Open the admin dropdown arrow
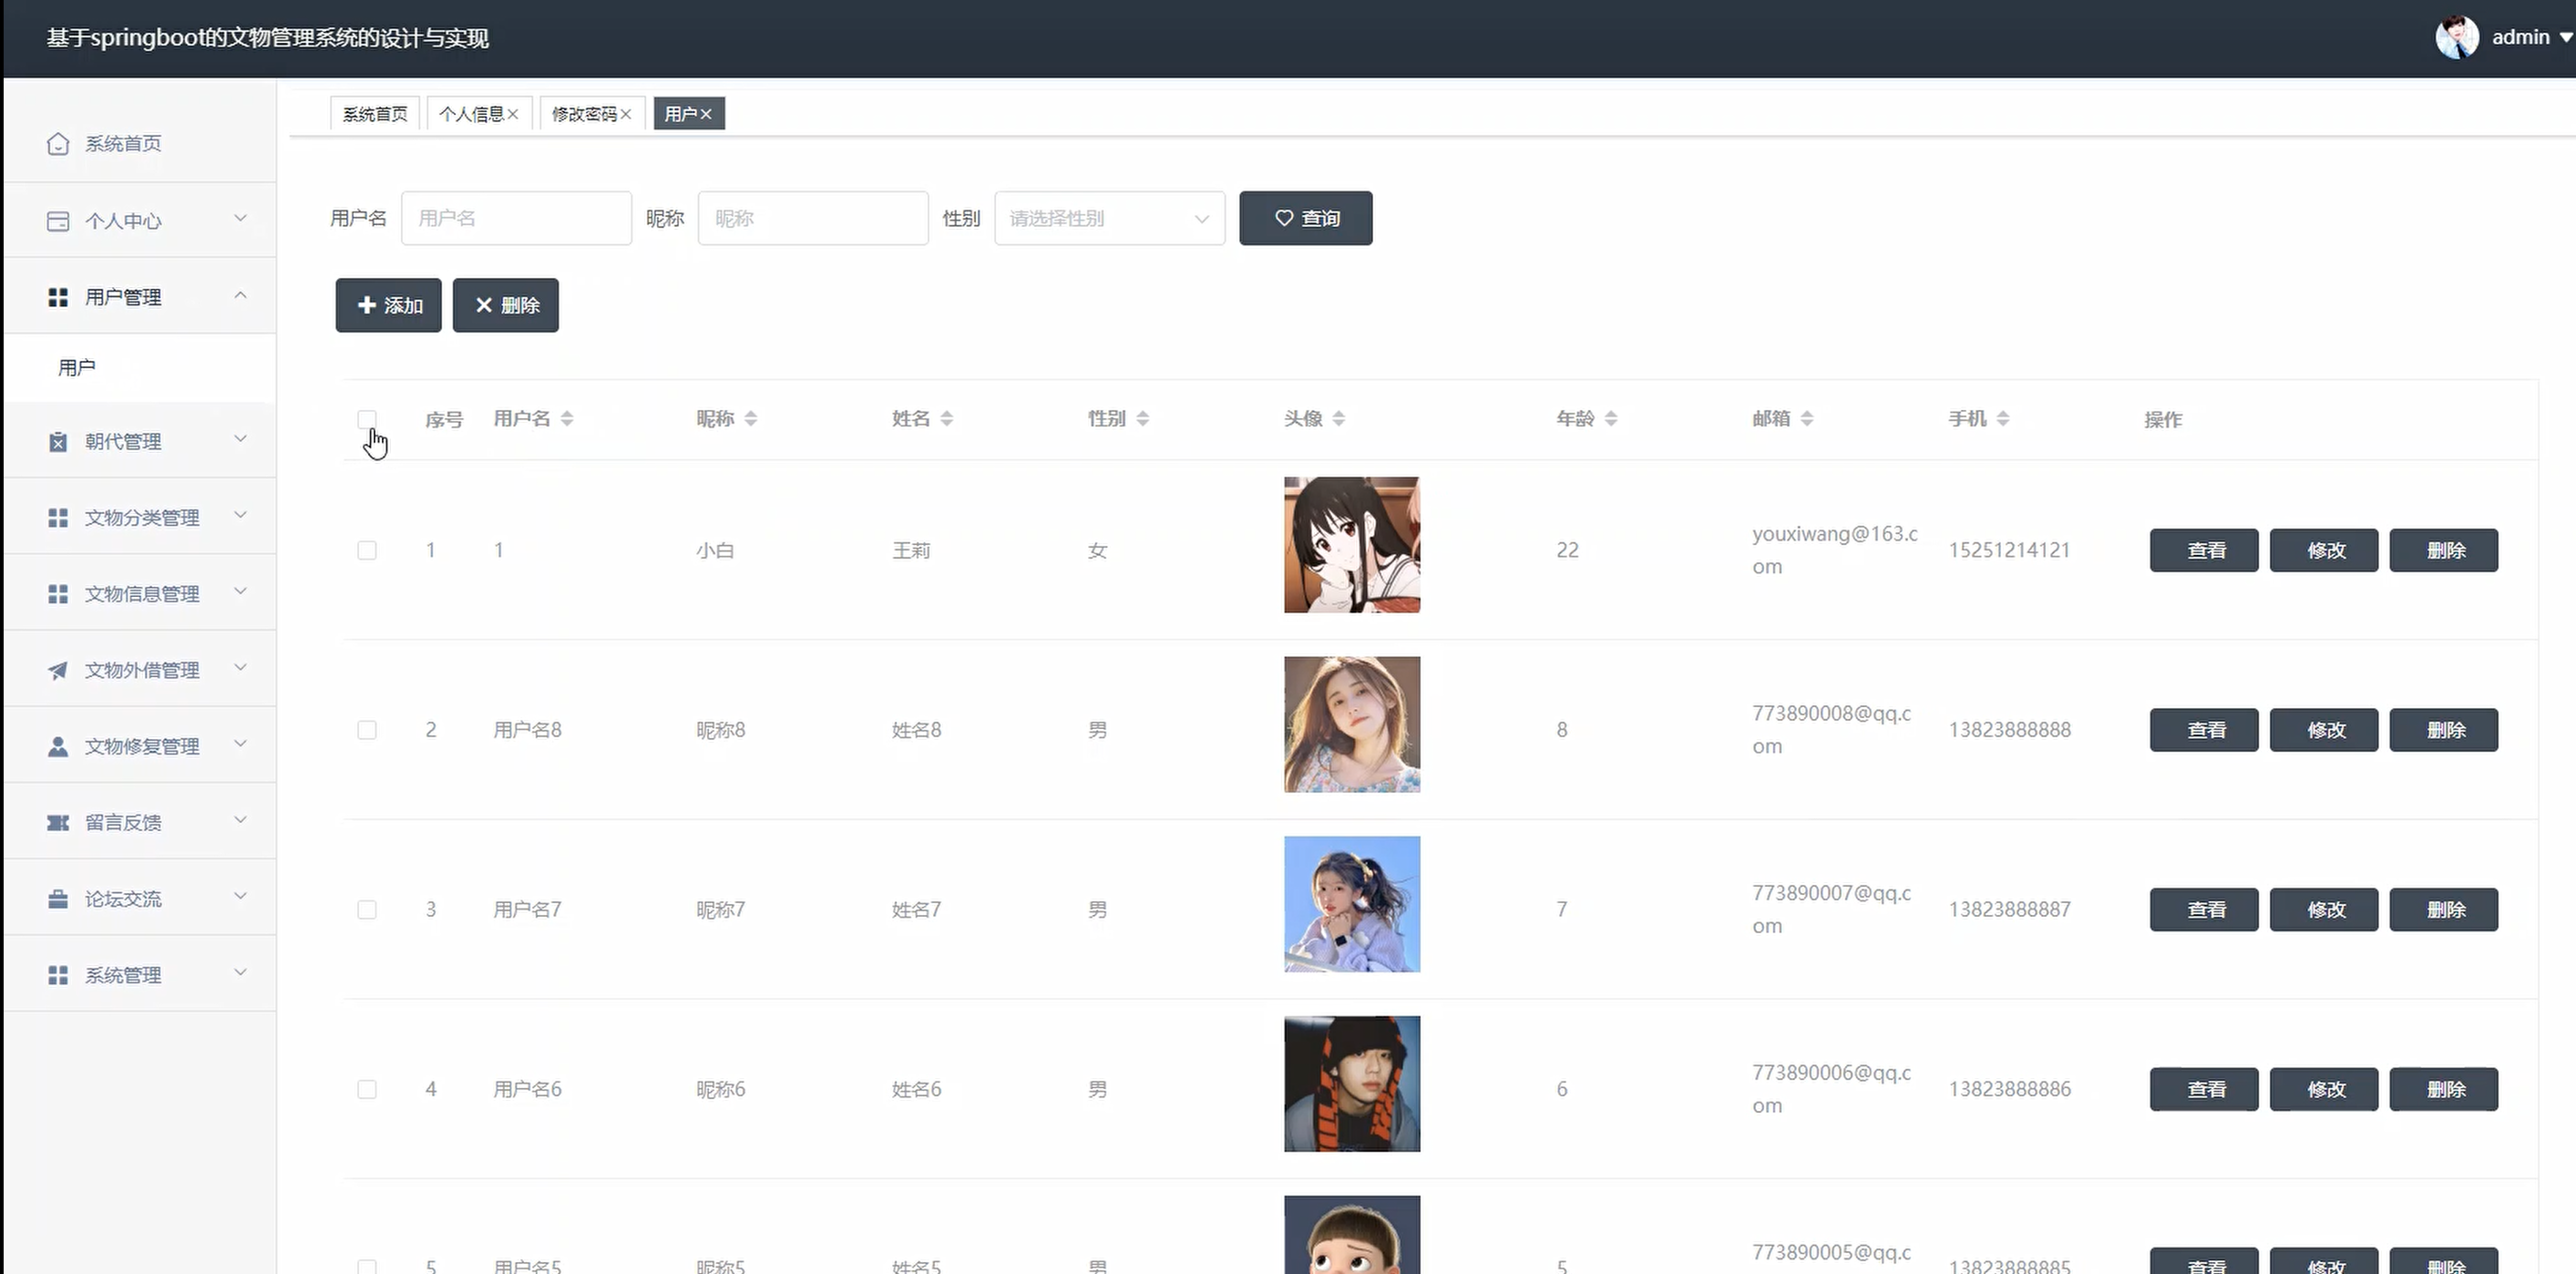 (2566, 38)
